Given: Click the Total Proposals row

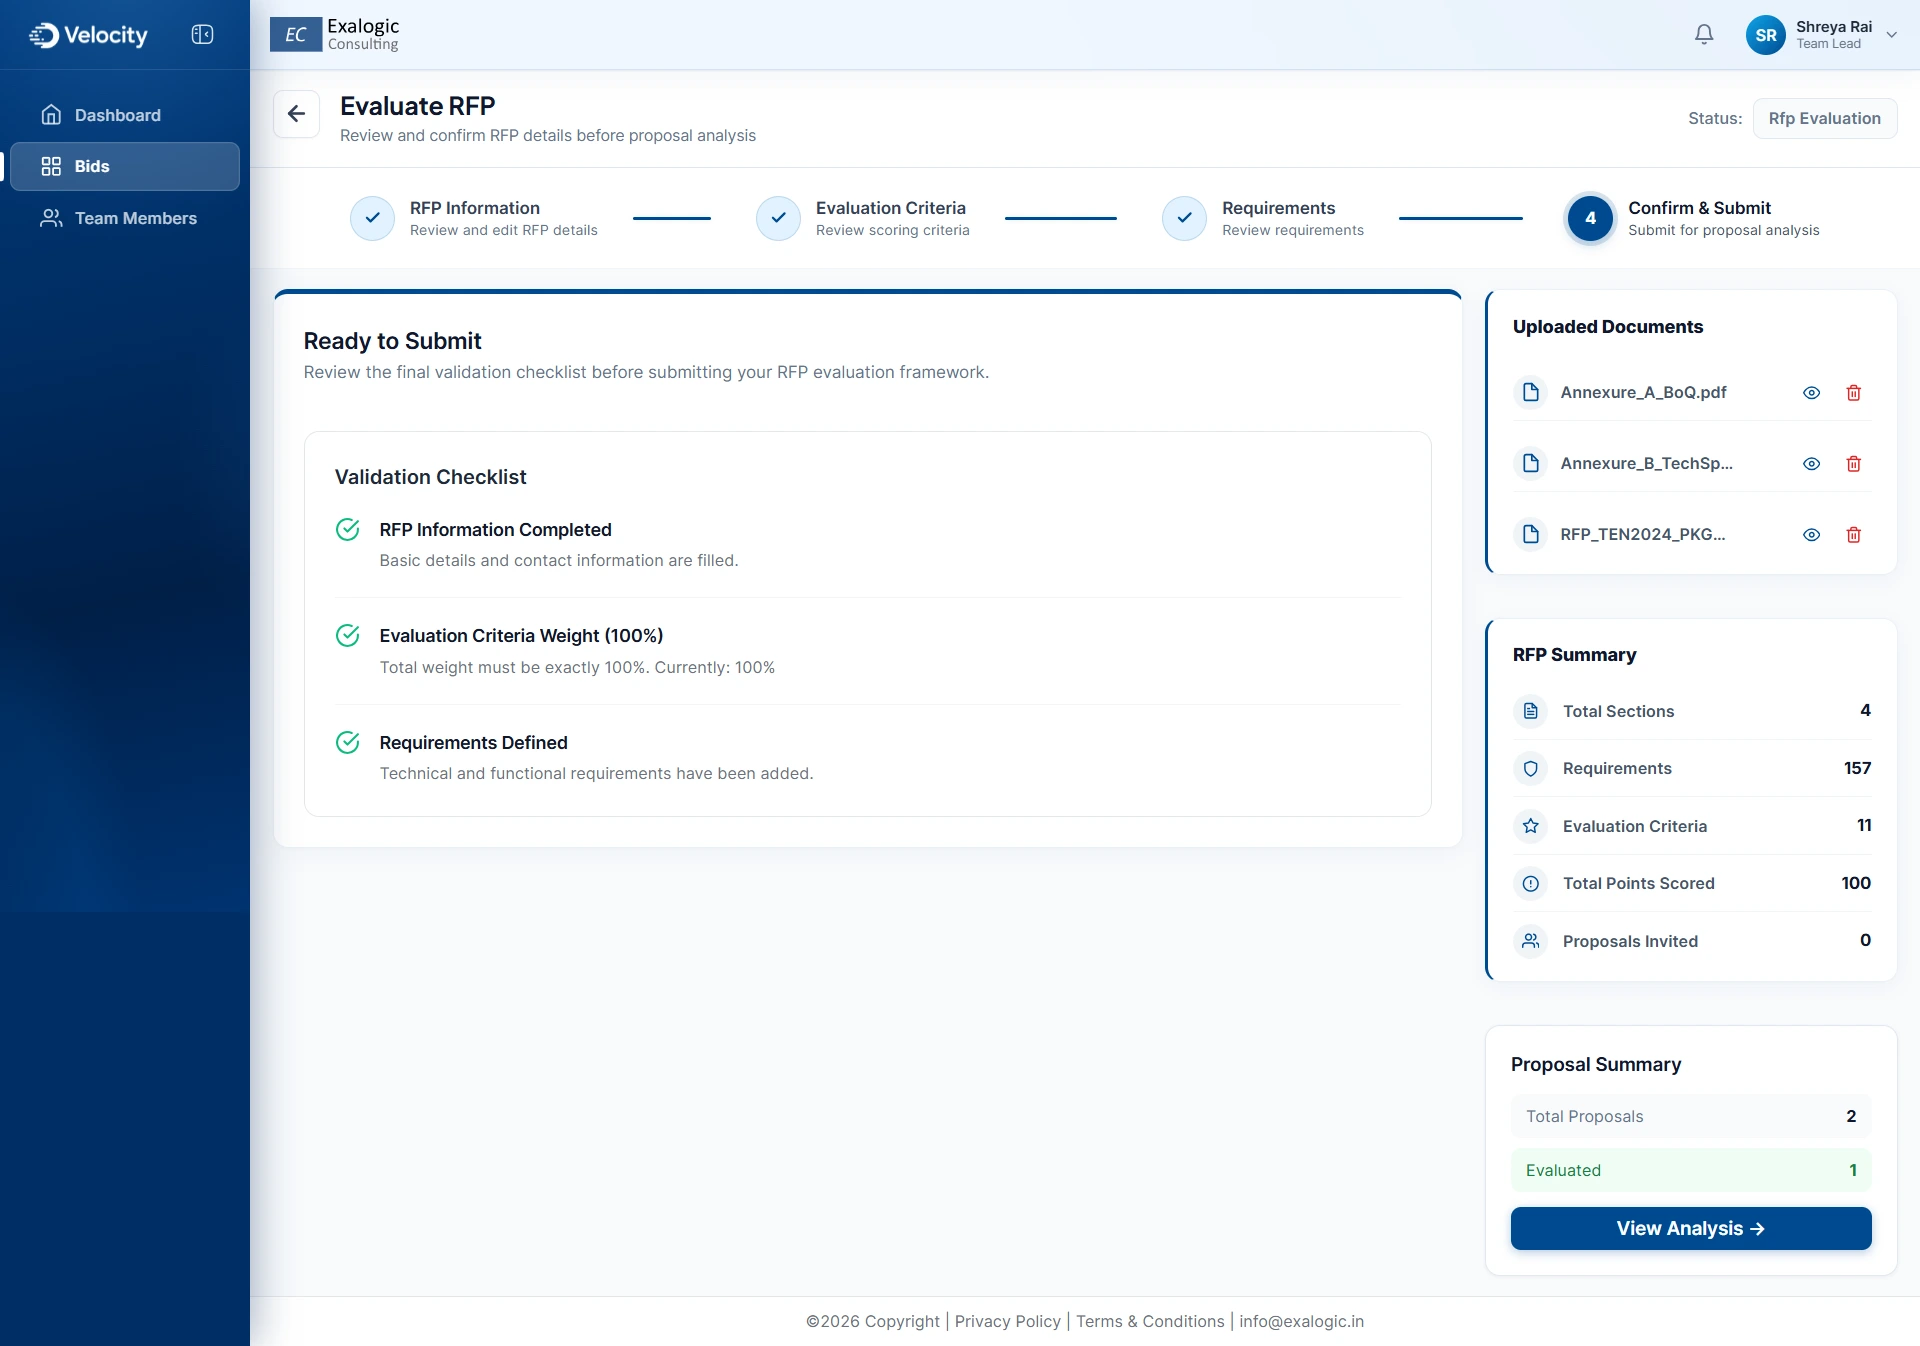Looking at the screenshot, I should point(1691,1117).
